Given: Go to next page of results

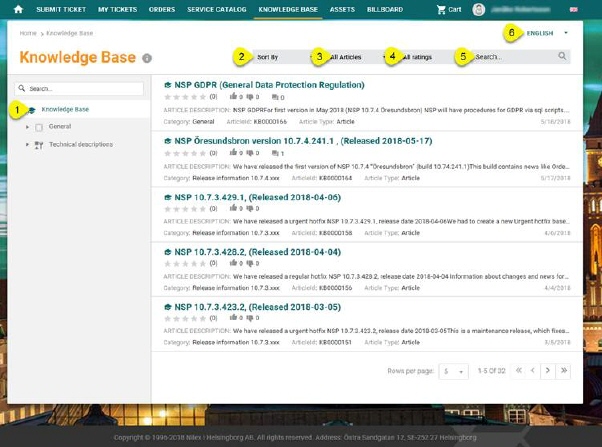Looking at the screenshot, I should pyautogui.click(x=546, y=371).
